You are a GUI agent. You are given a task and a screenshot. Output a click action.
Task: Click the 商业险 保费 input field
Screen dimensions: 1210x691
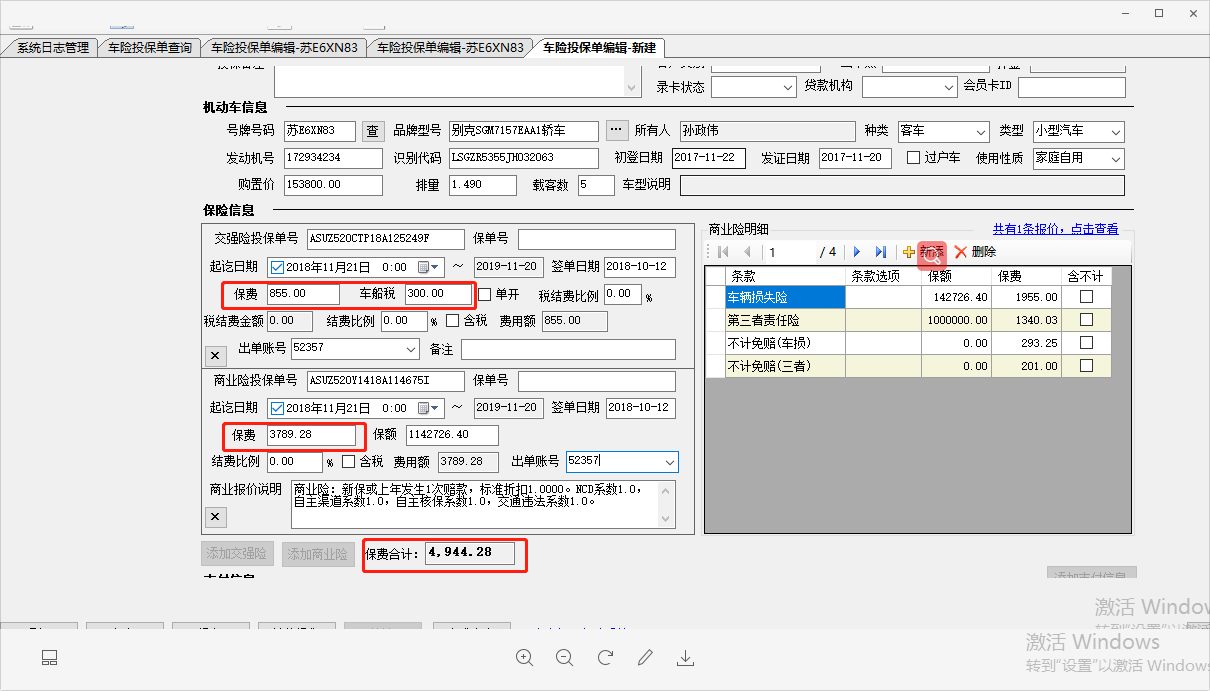point(310,435)
